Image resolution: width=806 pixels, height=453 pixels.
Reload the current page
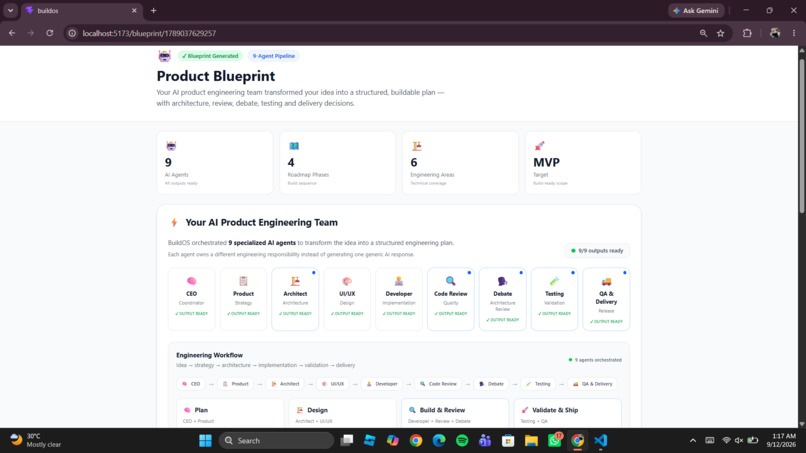click(49, 33)
